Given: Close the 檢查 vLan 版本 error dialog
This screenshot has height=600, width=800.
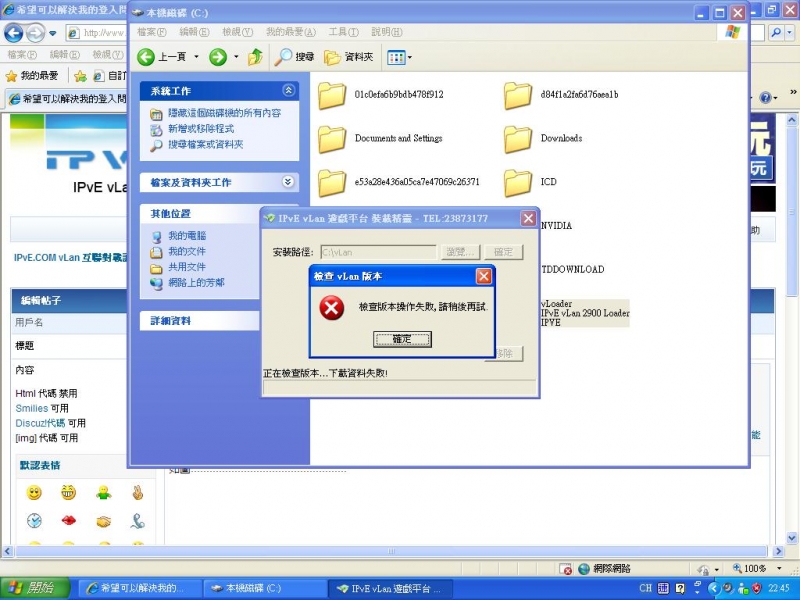Looking at the screenshot, I should pos(483,276).
